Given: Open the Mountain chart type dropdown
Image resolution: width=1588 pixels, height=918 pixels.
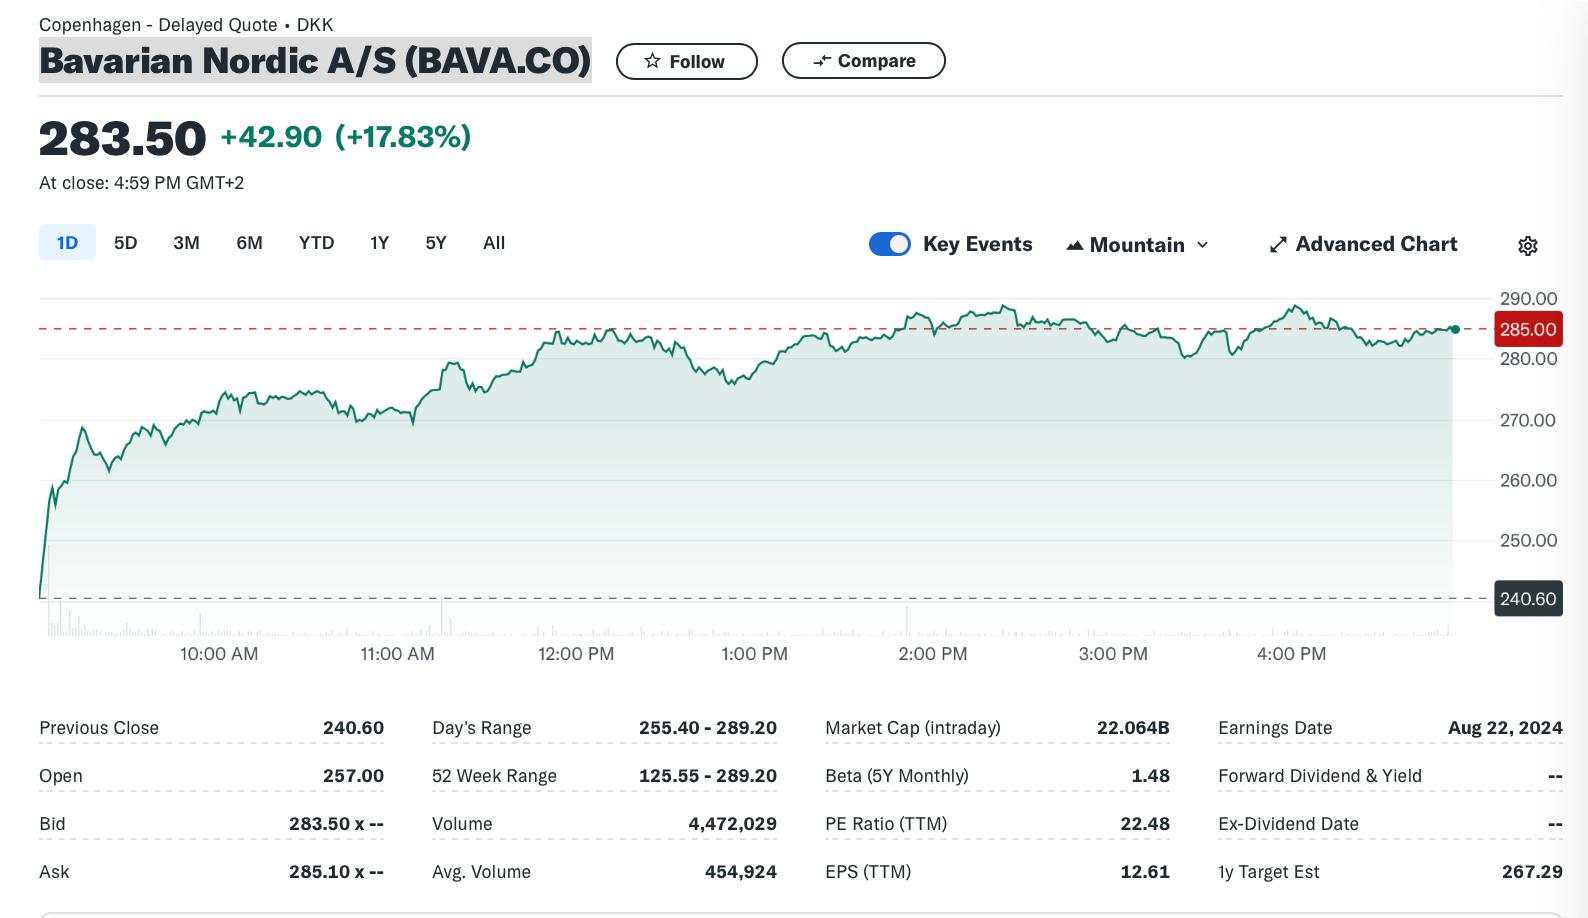Looking at the screenshot, I should (x=1138, y=245).
